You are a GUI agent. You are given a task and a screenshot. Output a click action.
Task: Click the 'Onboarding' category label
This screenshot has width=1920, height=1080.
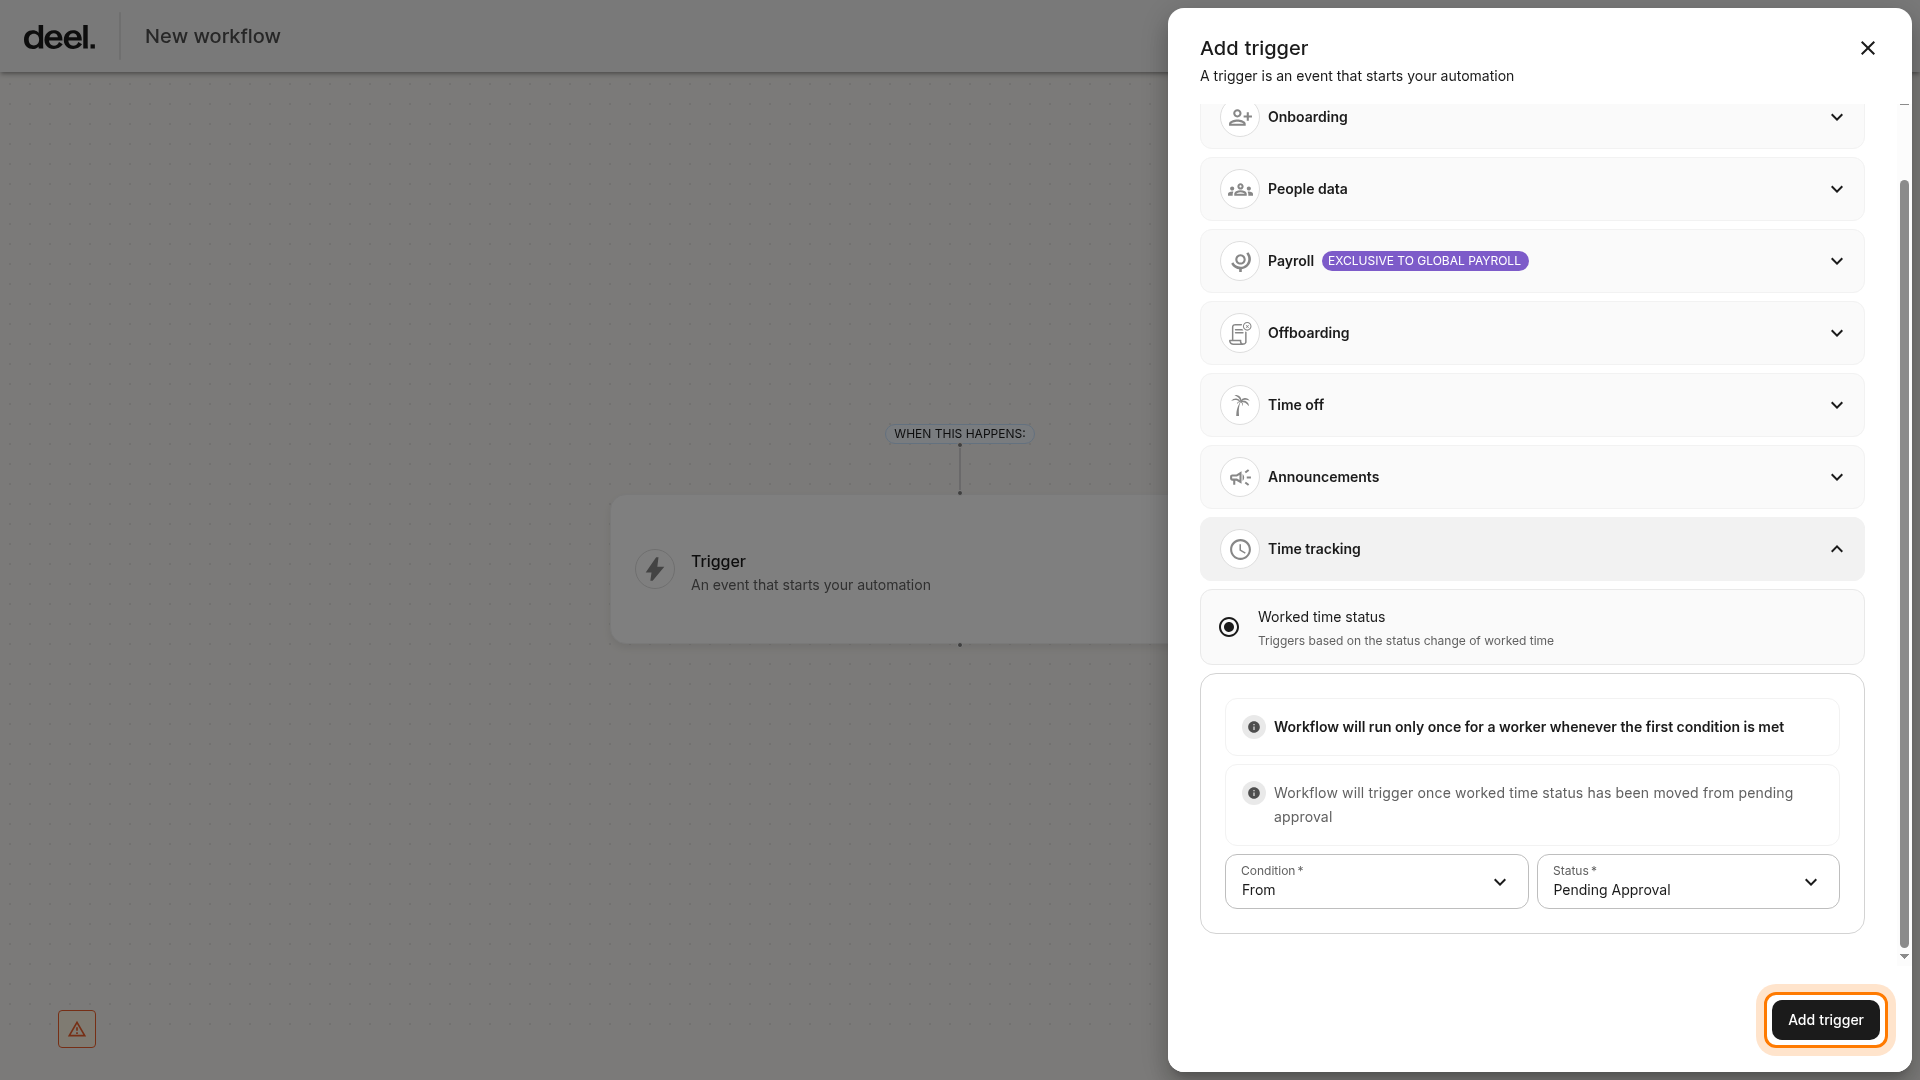click(x=1307, y=117)
